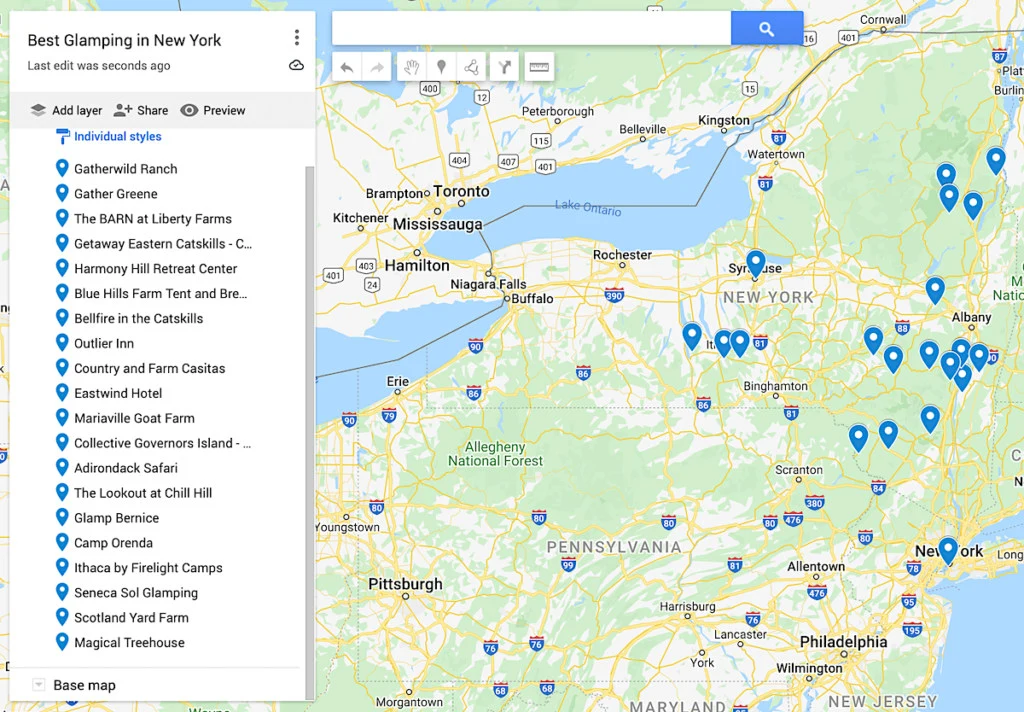This screenshot has height=712, width=1024.
Task: Click the Toronto city label on map
Action: (461, 191)
